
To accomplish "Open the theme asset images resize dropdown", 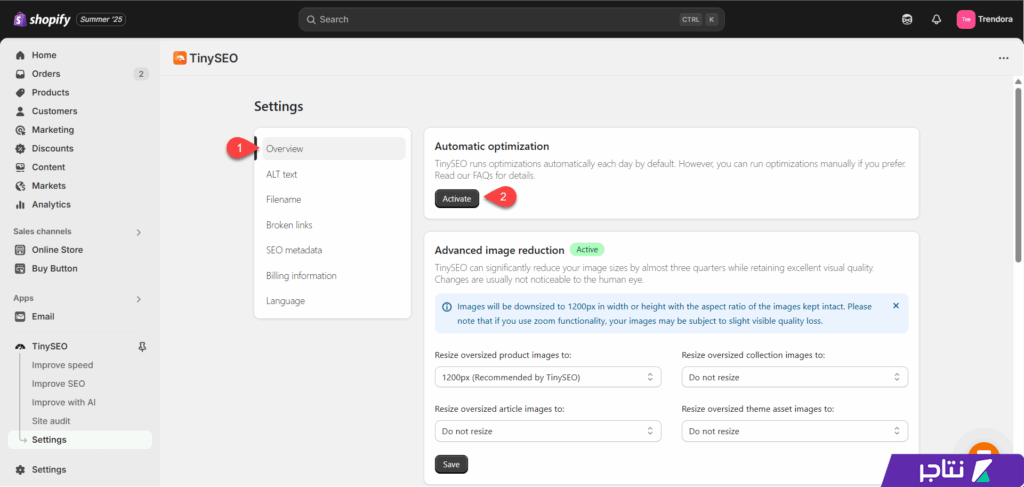I will (795, 431).
